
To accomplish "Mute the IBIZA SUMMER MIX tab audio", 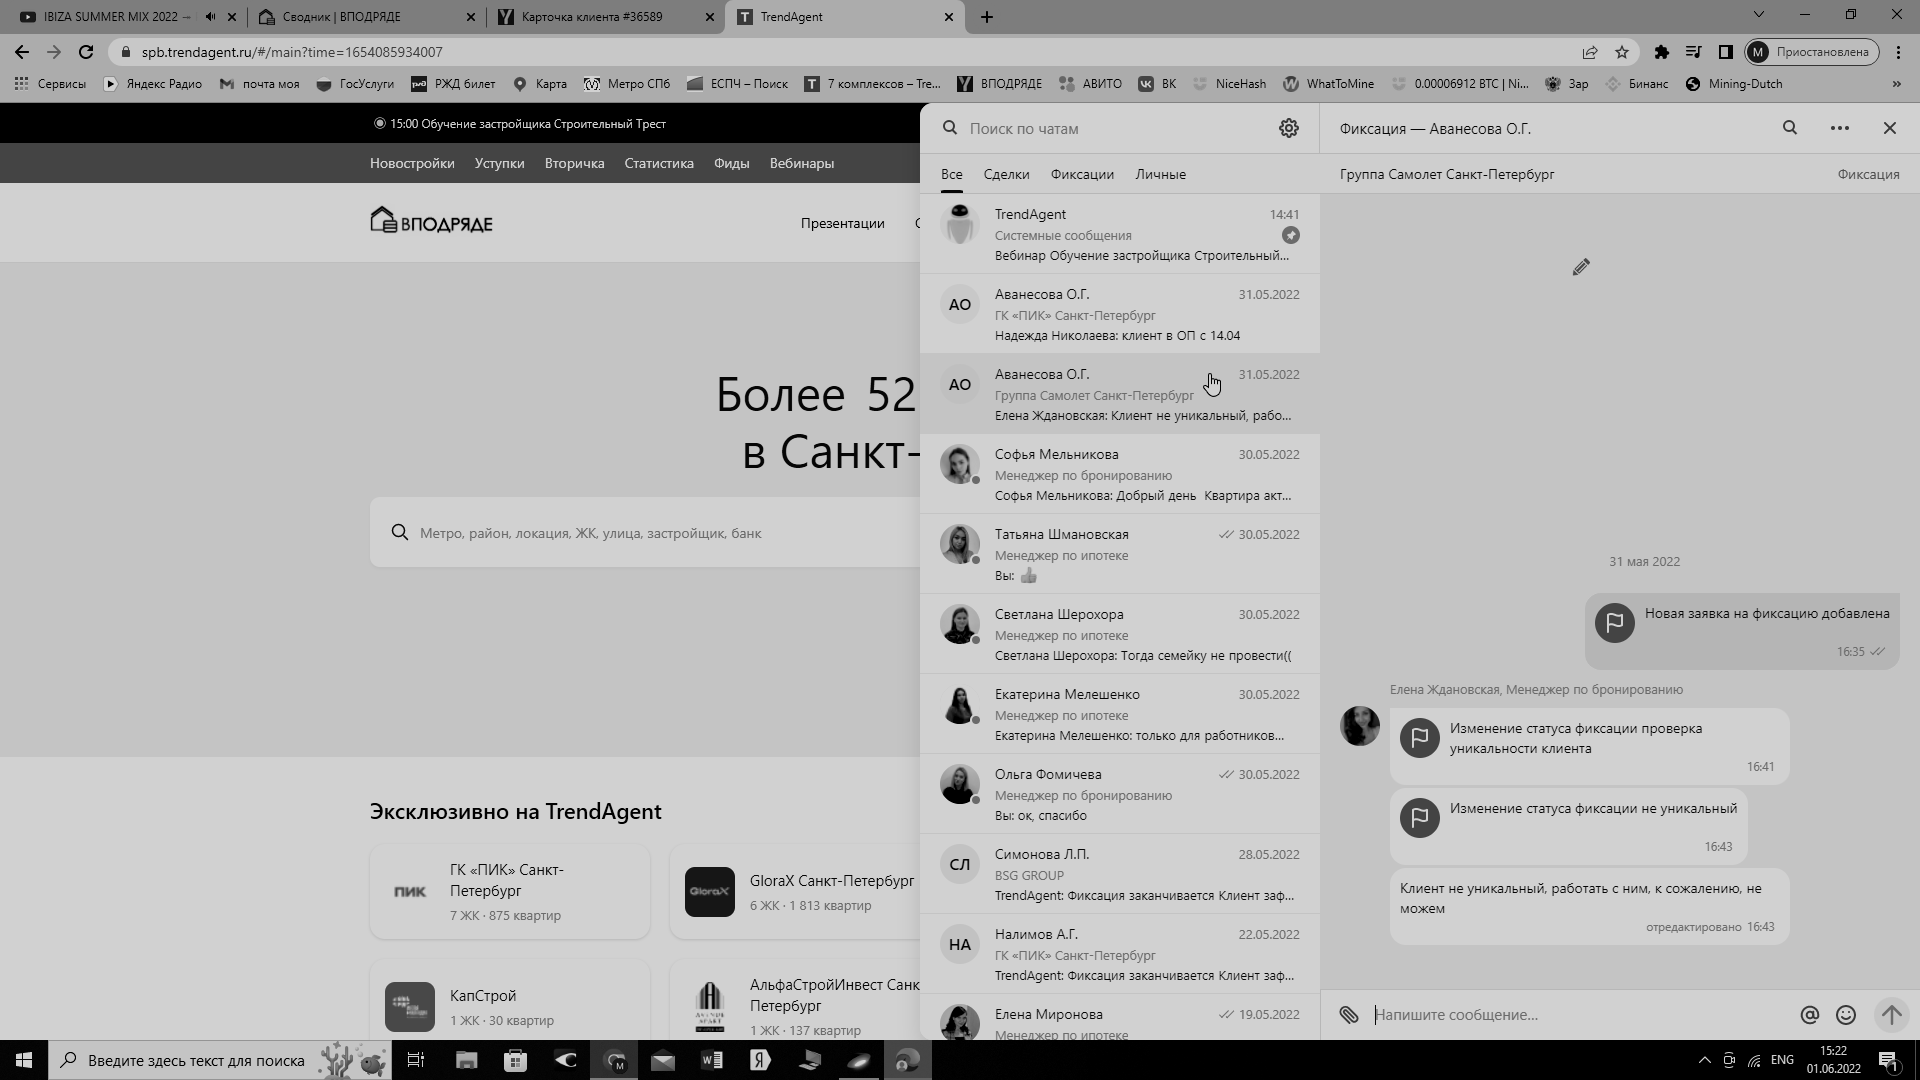I will [210, 17].
